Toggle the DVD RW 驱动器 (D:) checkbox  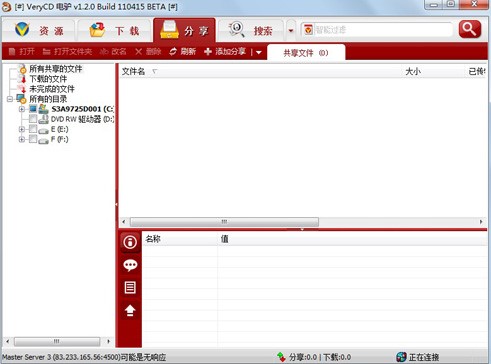(33, 119)
